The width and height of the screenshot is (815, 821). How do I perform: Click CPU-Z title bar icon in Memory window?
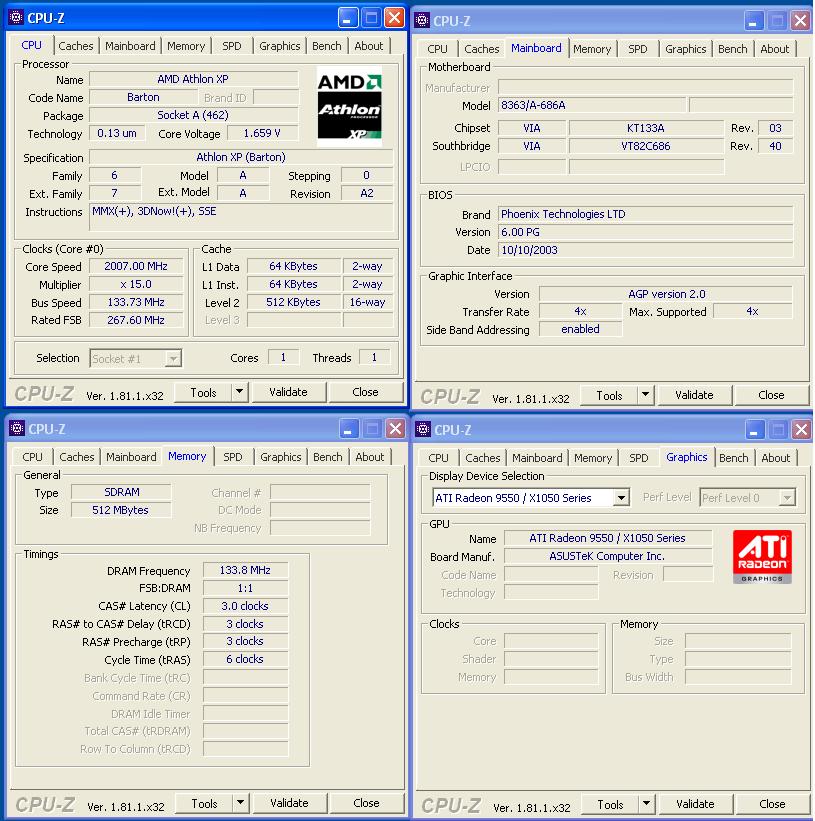pyautogui.click(x=17, y=429)
